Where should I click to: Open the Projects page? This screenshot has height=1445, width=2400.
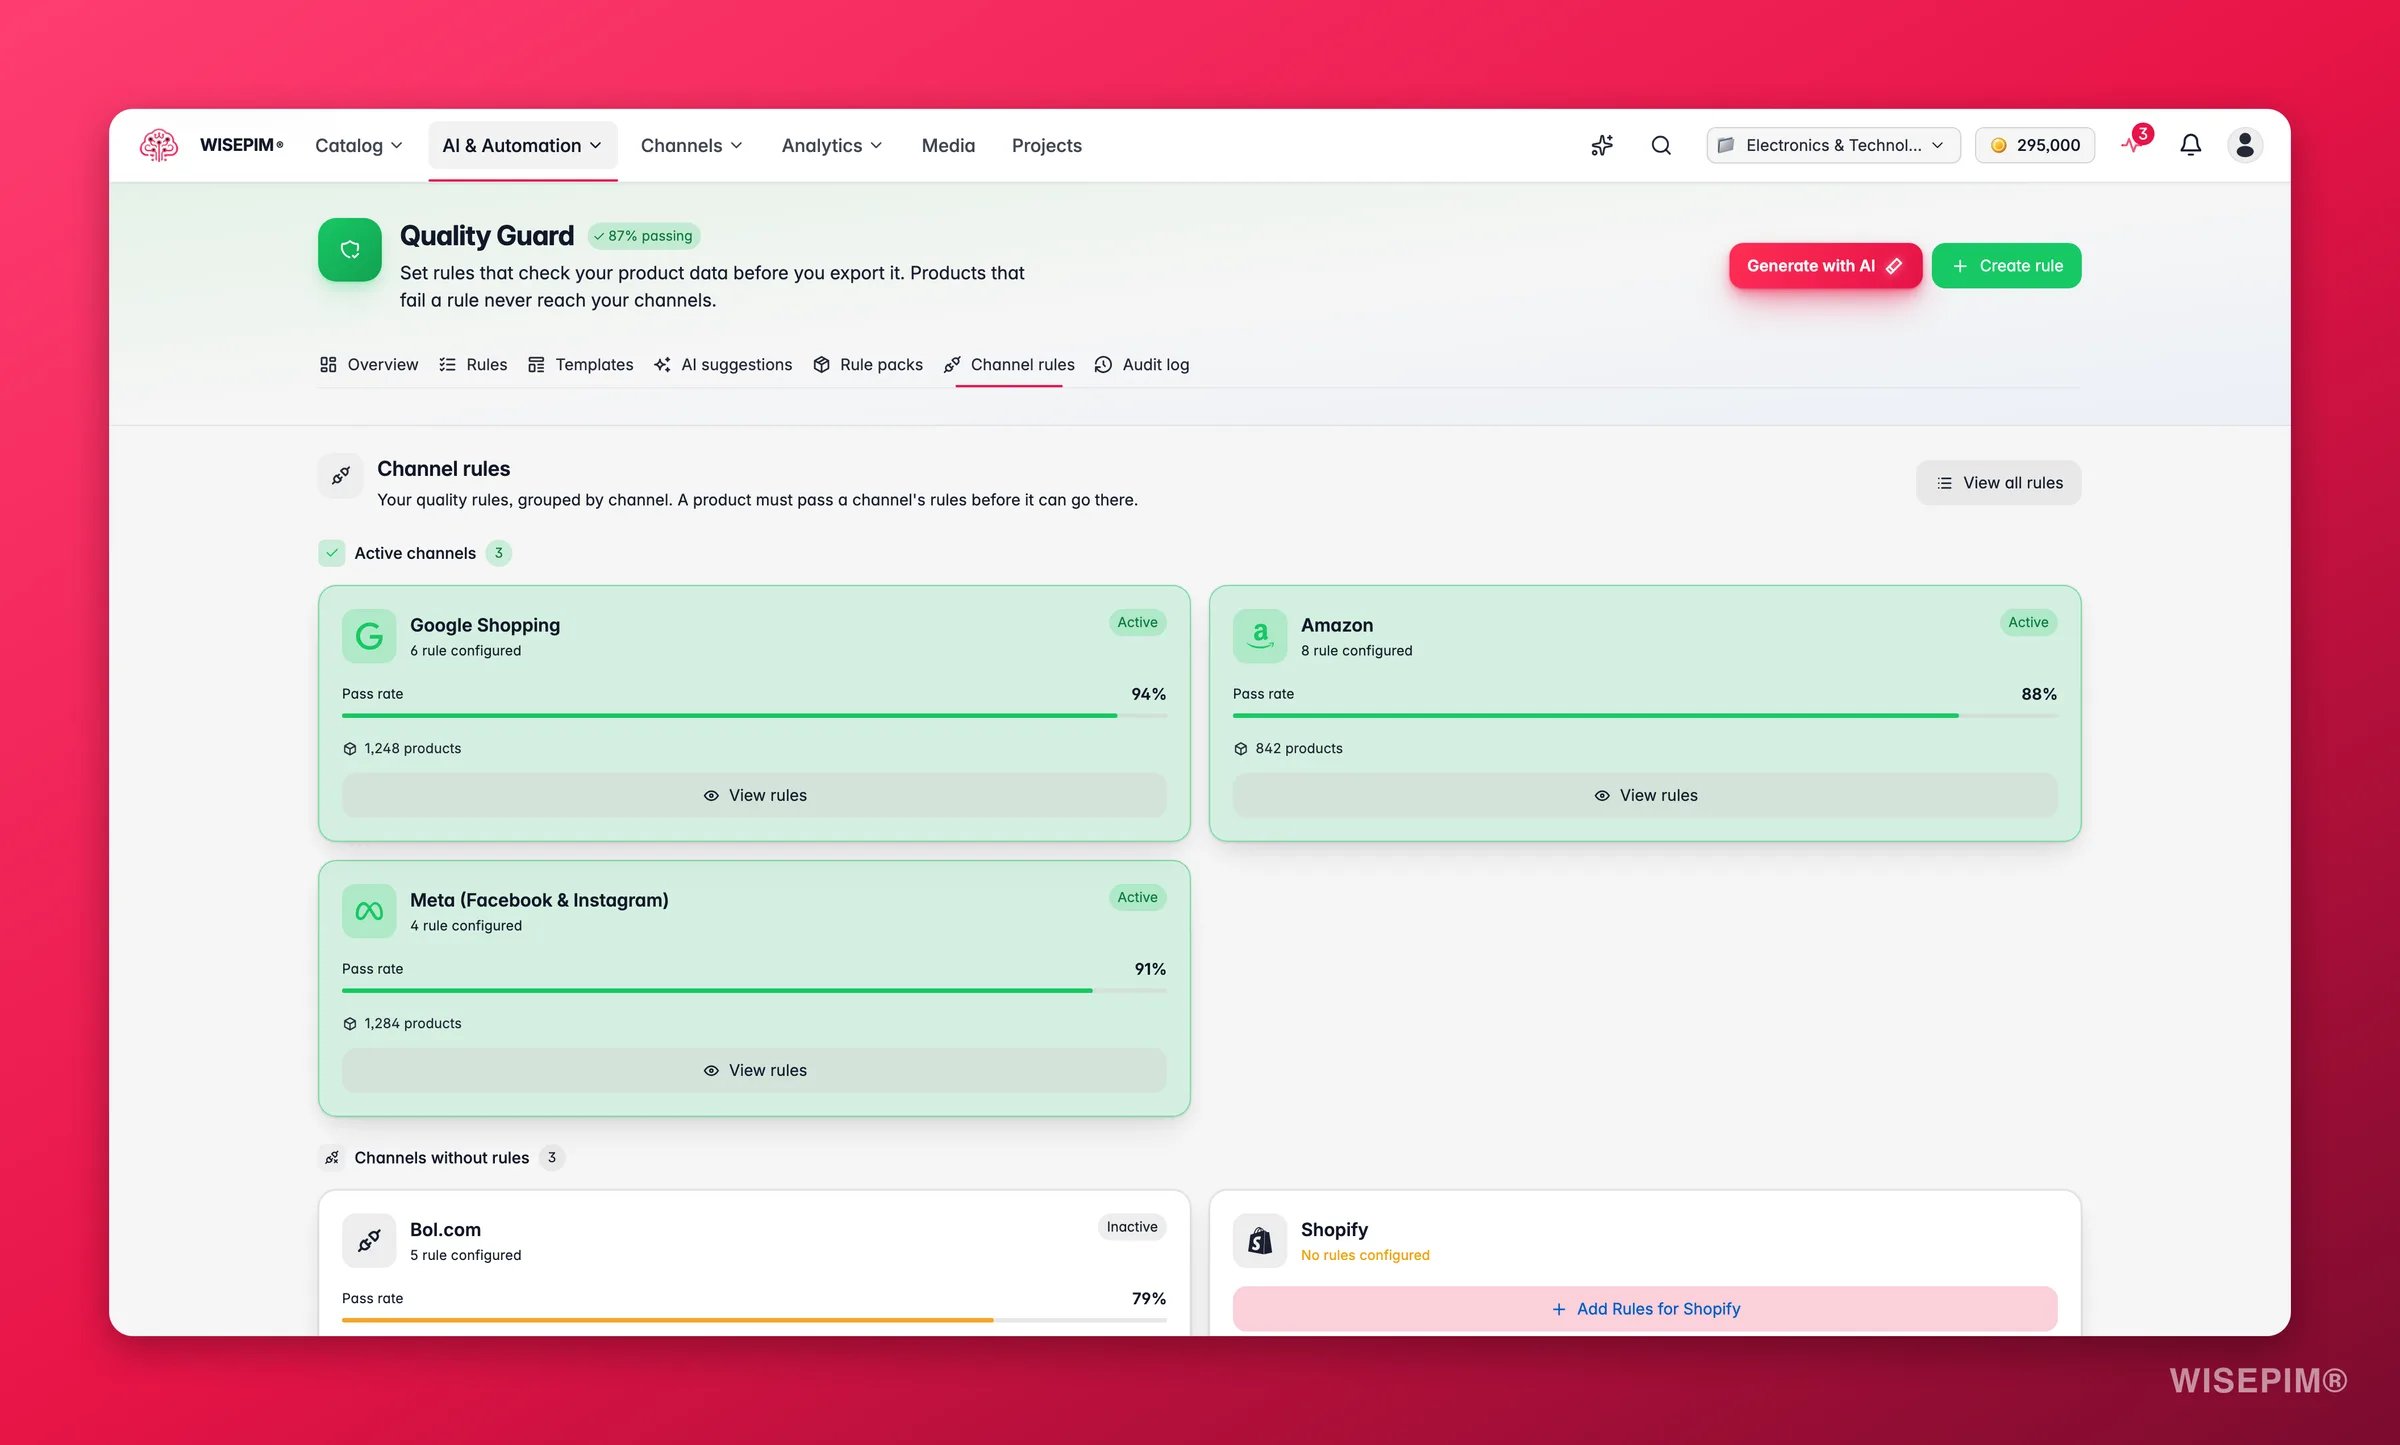pos(1047,146)
